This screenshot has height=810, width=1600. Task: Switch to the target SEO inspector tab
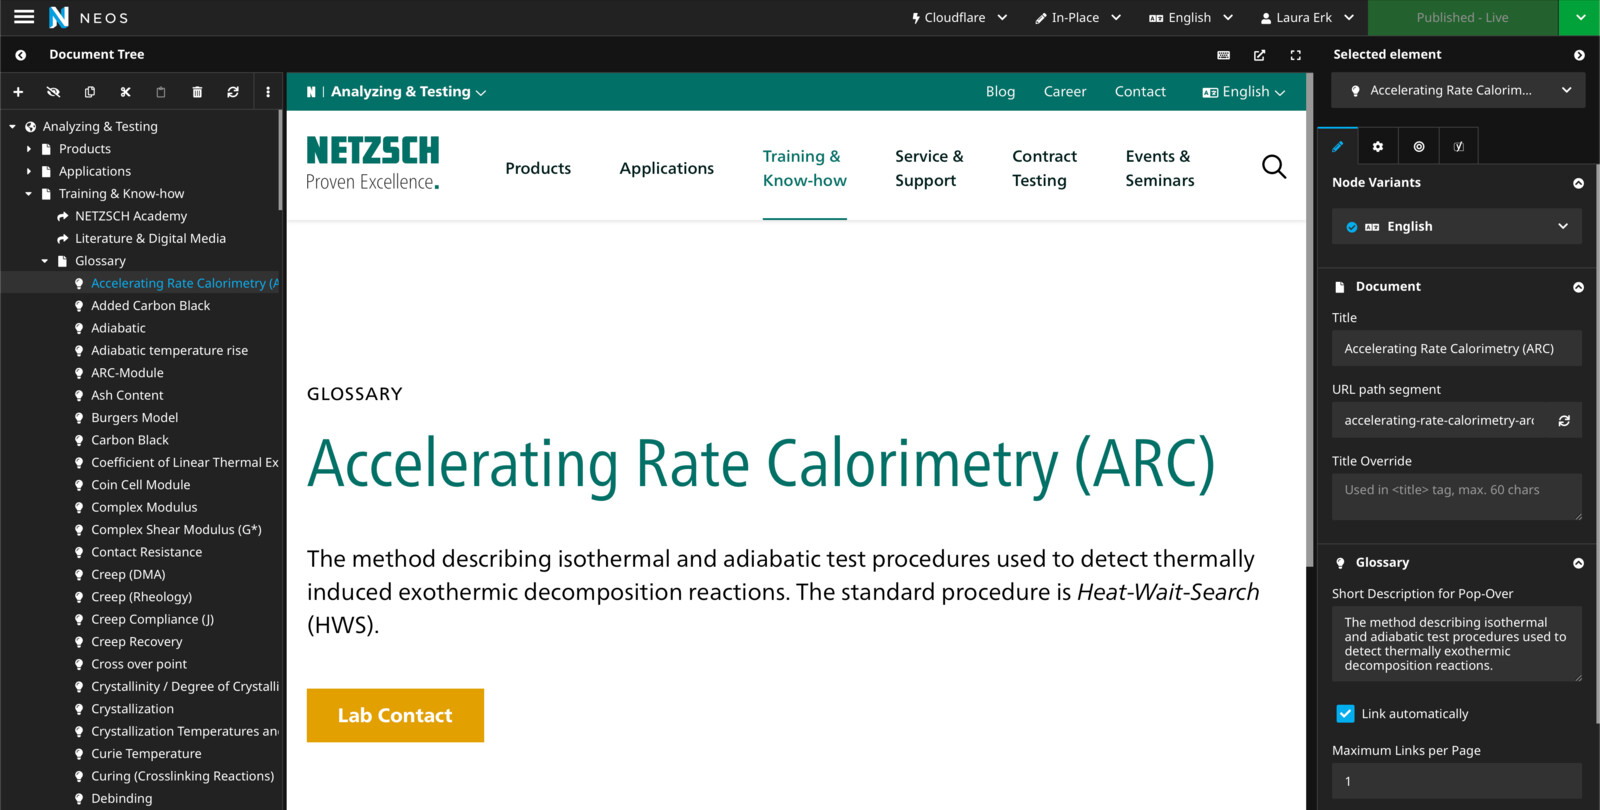tap(1419, 146)
